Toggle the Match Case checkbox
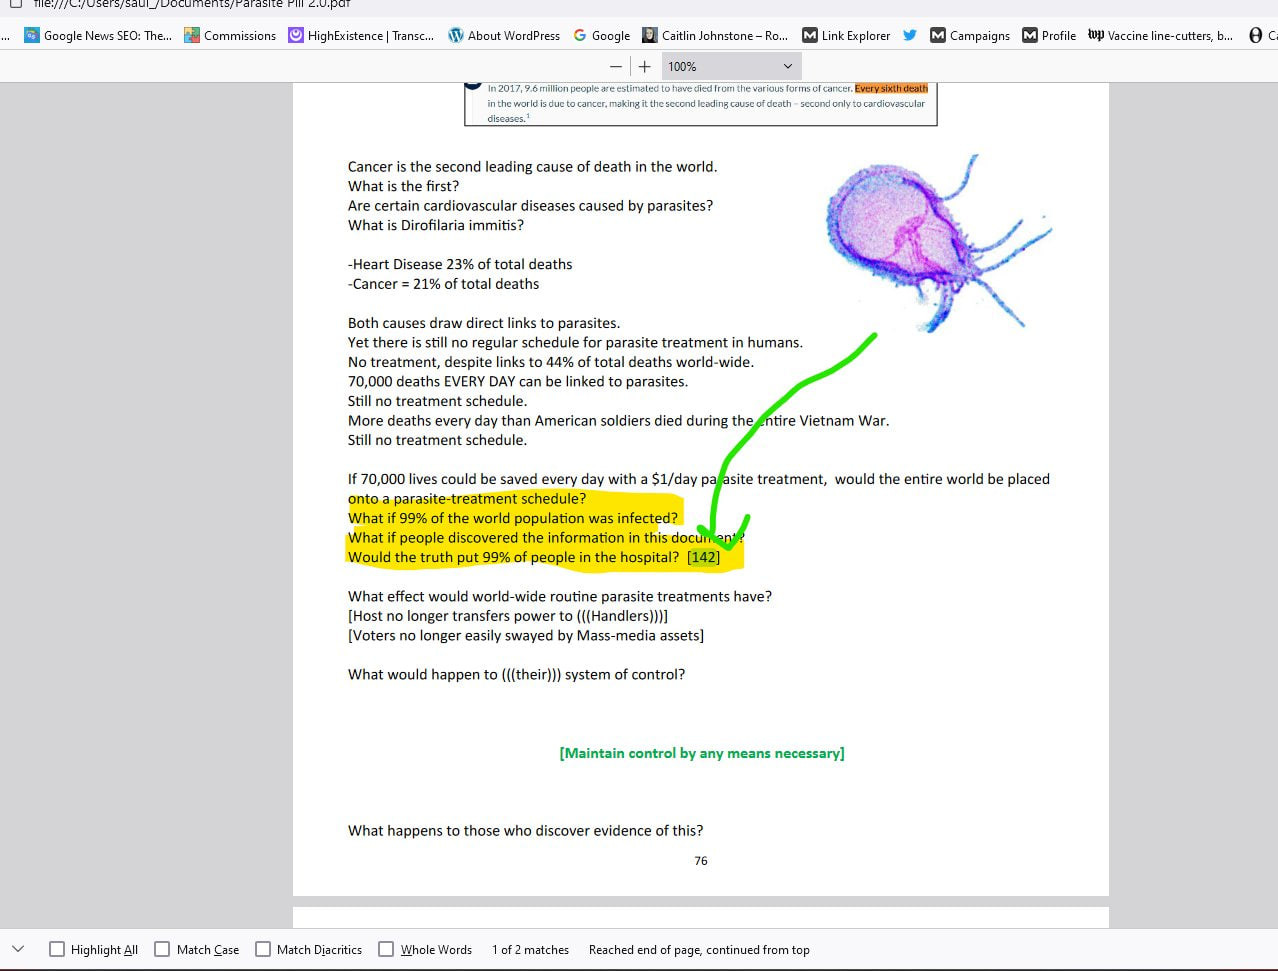 [x=162, y=949]
